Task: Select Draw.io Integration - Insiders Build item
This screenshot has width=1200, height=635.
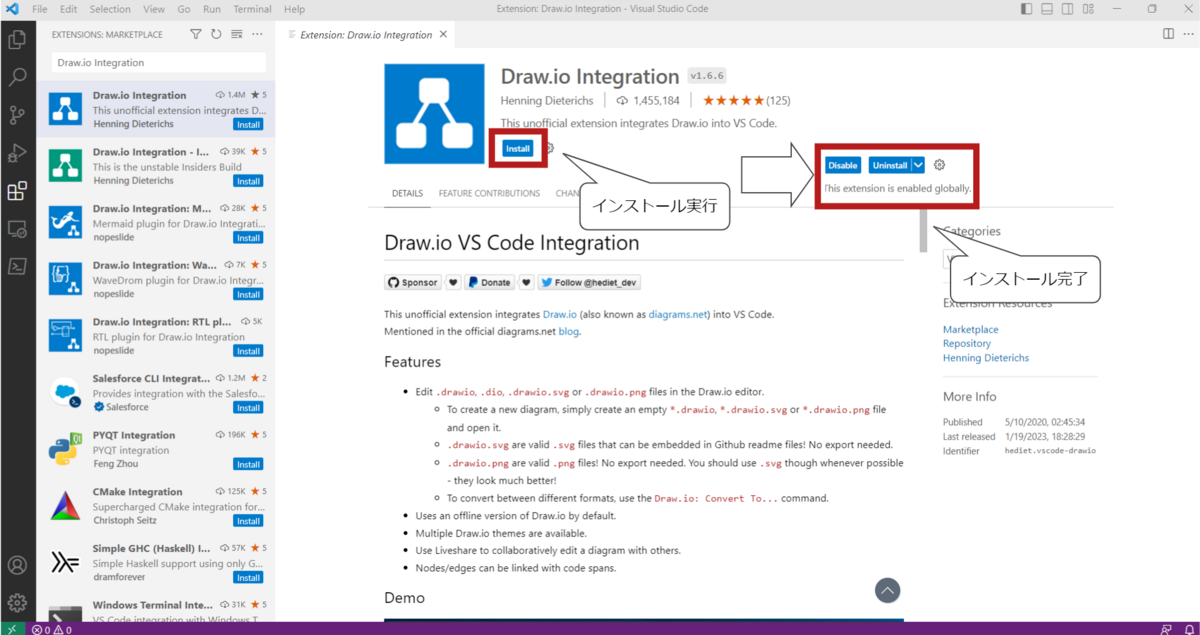Action: [x=155, y=167]
